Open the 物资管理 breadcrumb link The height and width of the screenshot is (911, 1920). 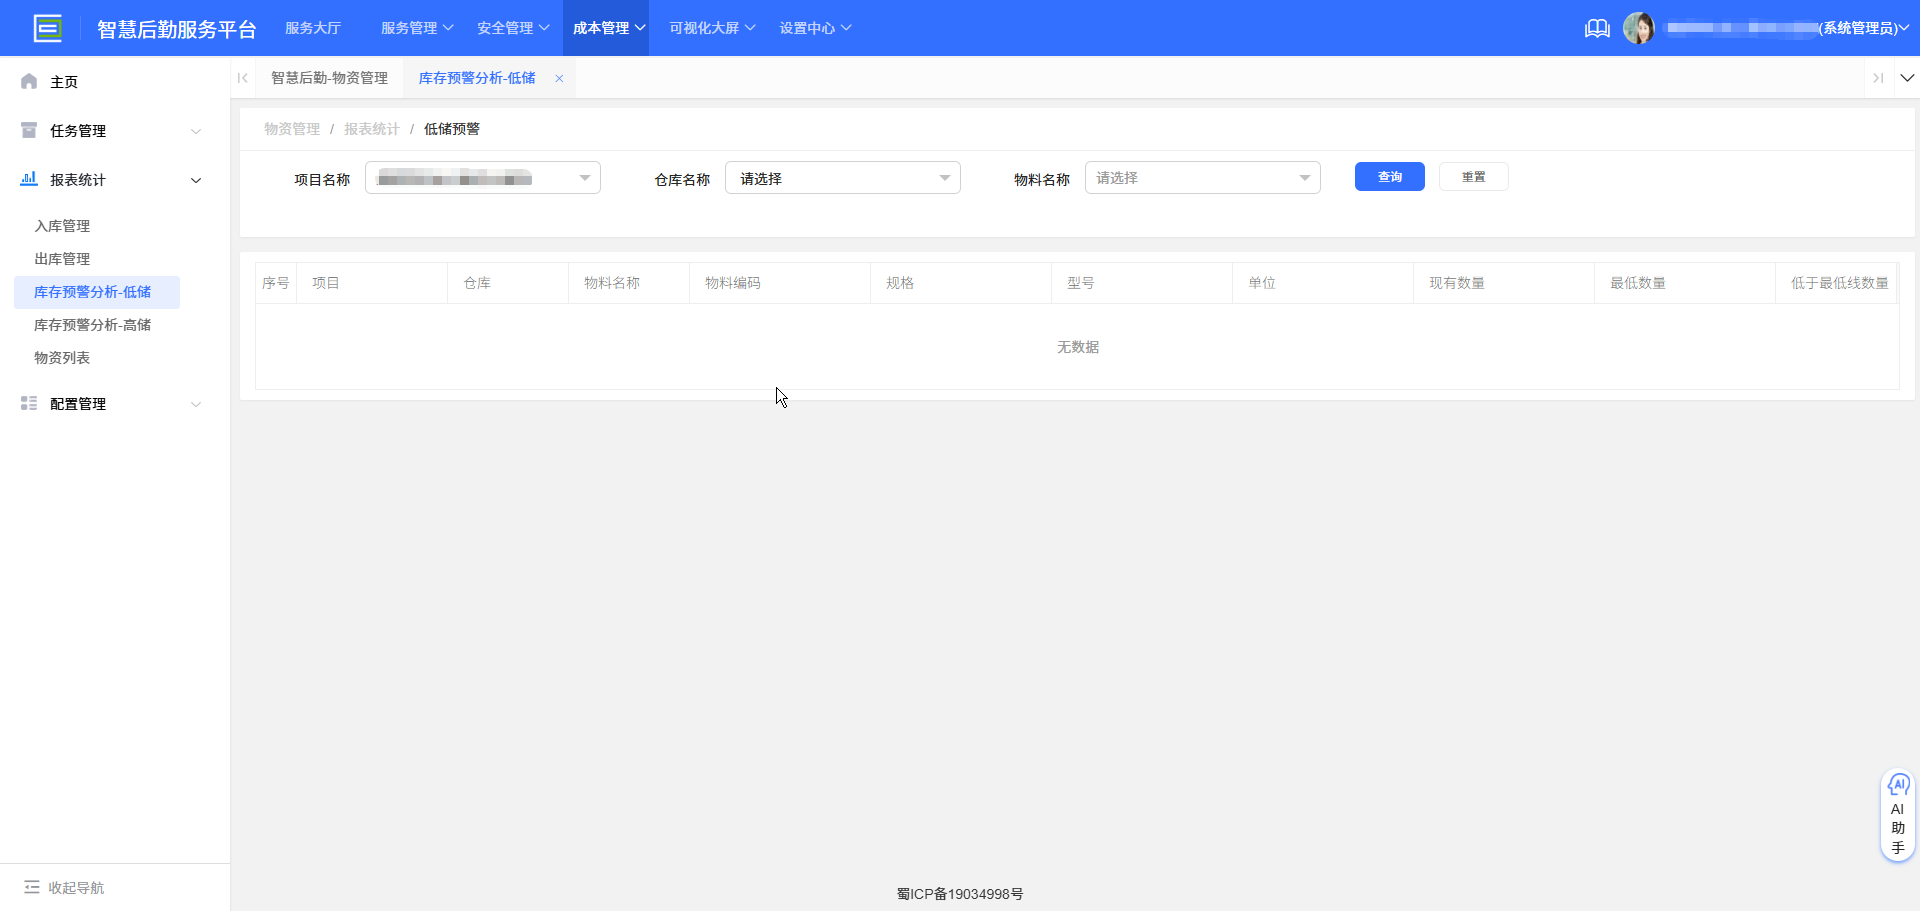tap(291, 128)
